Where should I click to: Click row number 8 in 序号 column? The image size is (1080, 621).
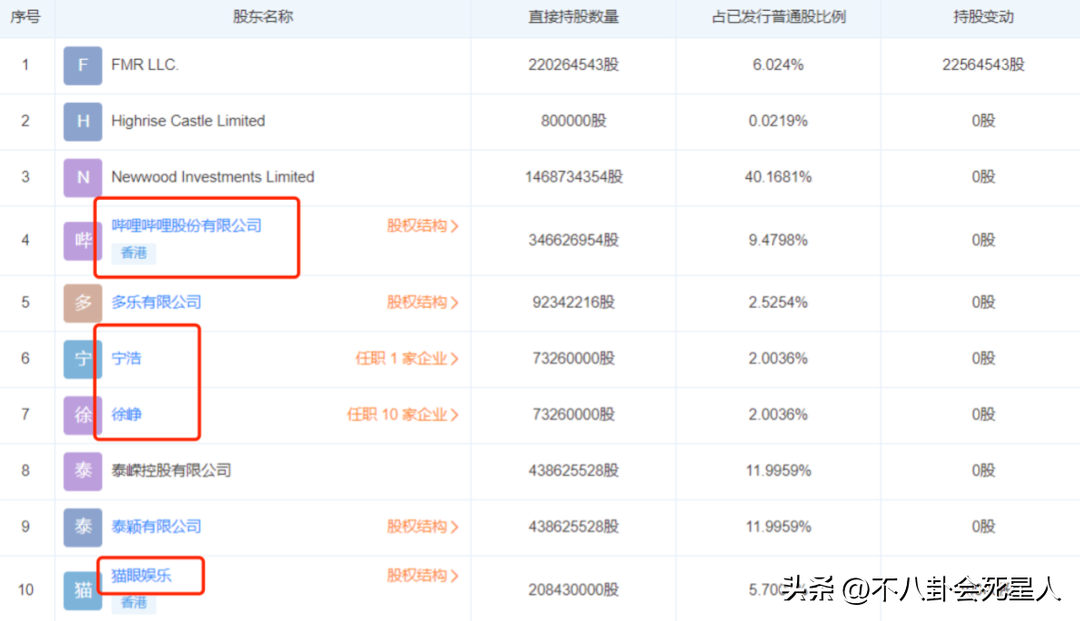25,471
